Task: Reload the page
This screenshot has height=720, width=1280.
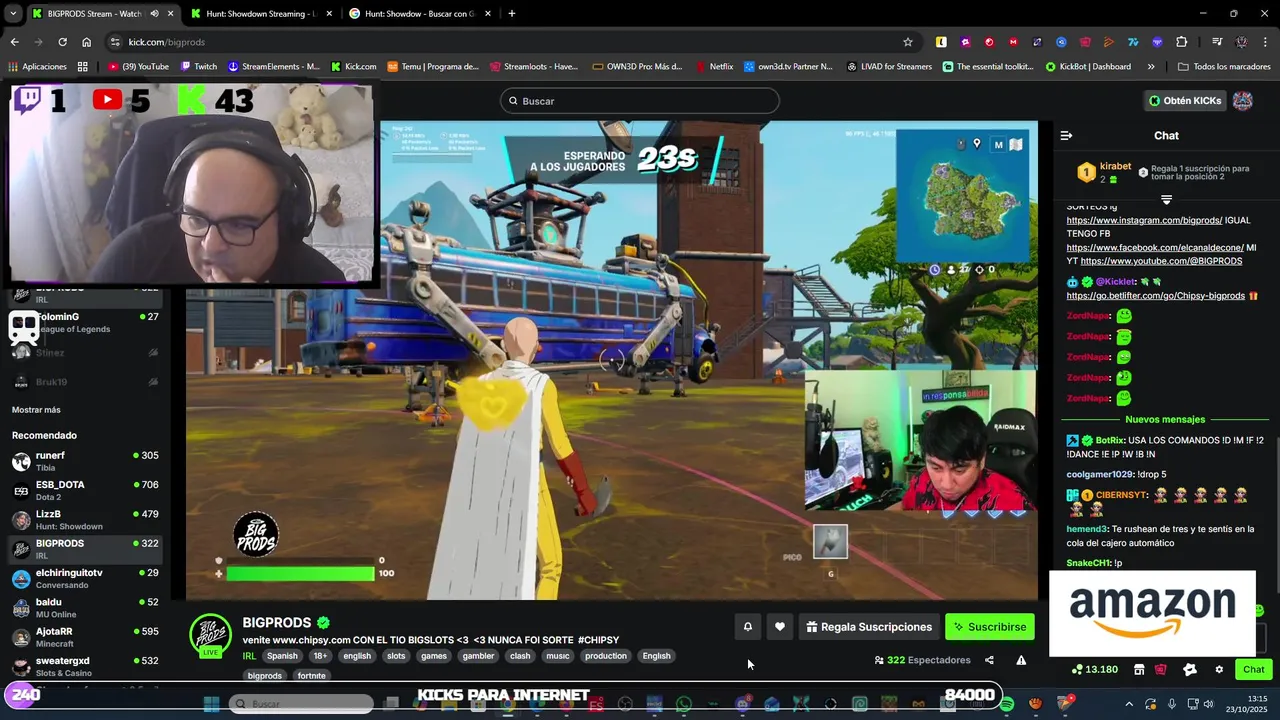Action: (62, 42)
